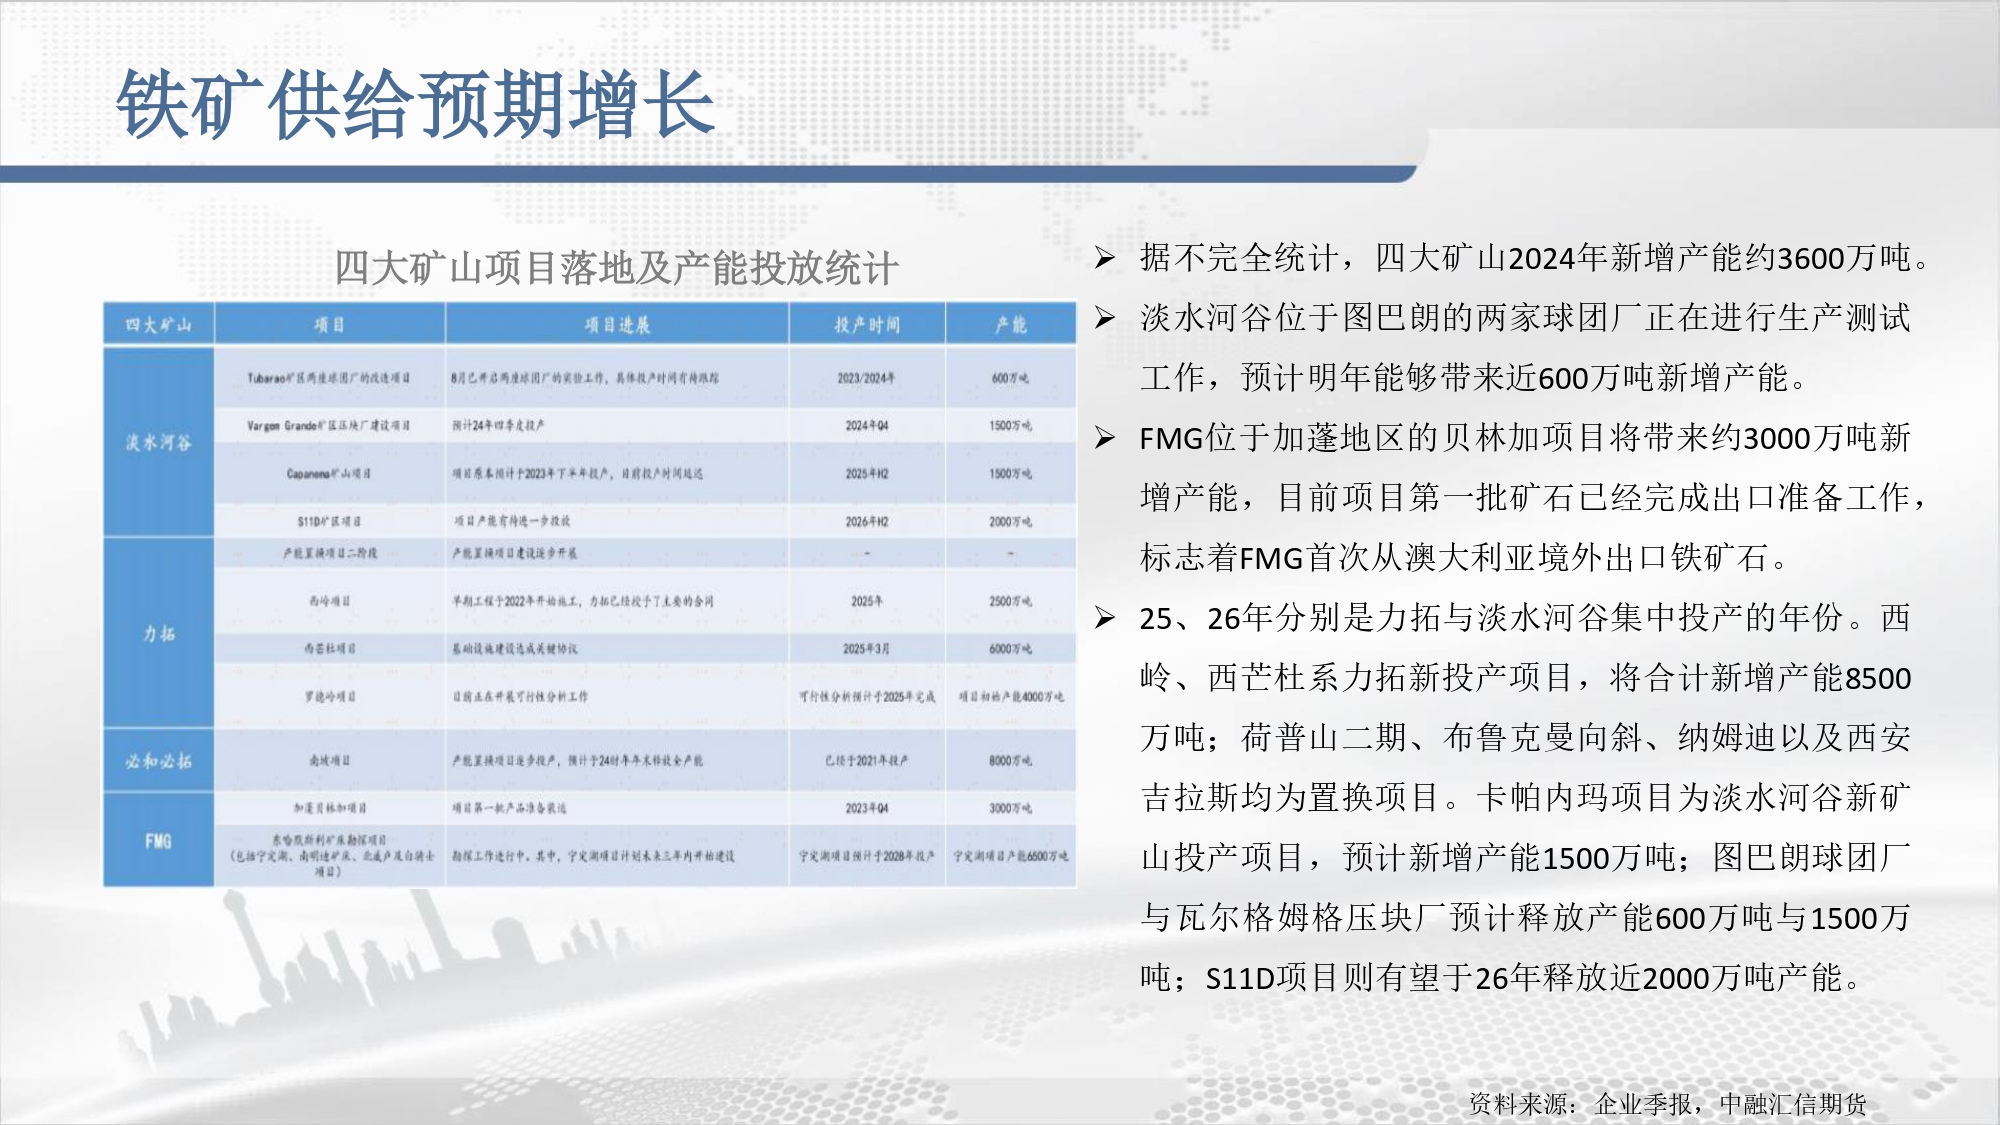Click the 'S11D矿区项目' cell
Image resolution: width=2000 pixels, height=1125 pixels.
(x=329, y=521)
